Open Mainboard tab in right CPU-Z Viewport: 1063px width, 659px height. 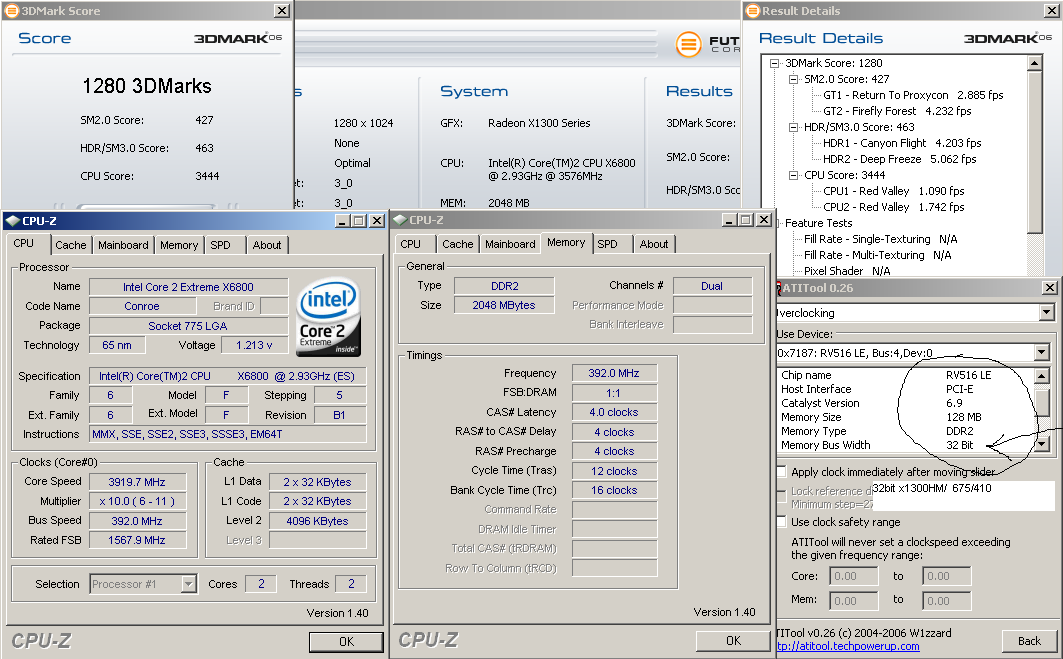click(x=510, y=244)
